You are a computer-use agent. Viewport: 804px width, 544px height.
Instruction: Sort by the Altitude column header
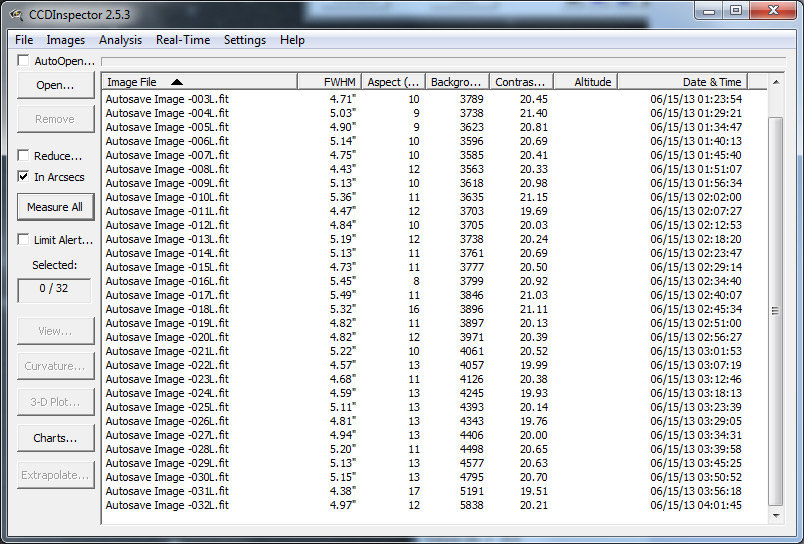coord(585,82)
